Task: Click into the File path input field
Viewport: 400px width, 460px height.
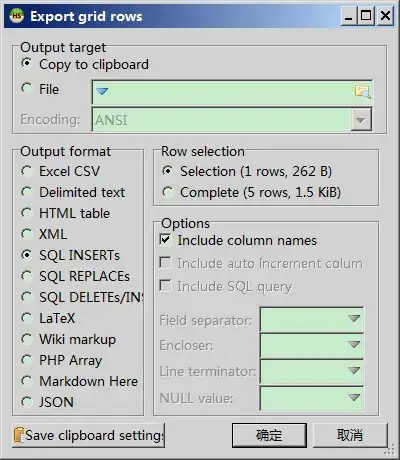Action: tap(232, 92)
